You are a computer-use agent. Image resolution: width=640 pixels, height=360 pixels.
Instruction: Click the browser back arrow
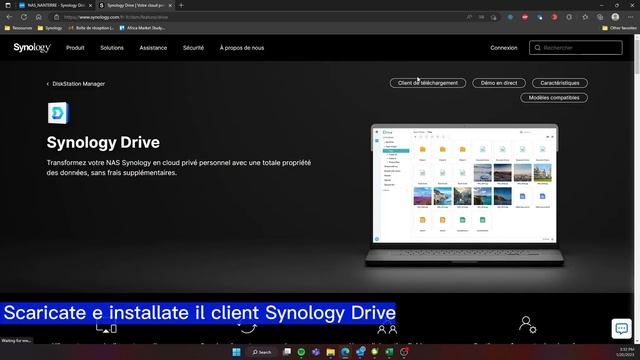(9, 17)
